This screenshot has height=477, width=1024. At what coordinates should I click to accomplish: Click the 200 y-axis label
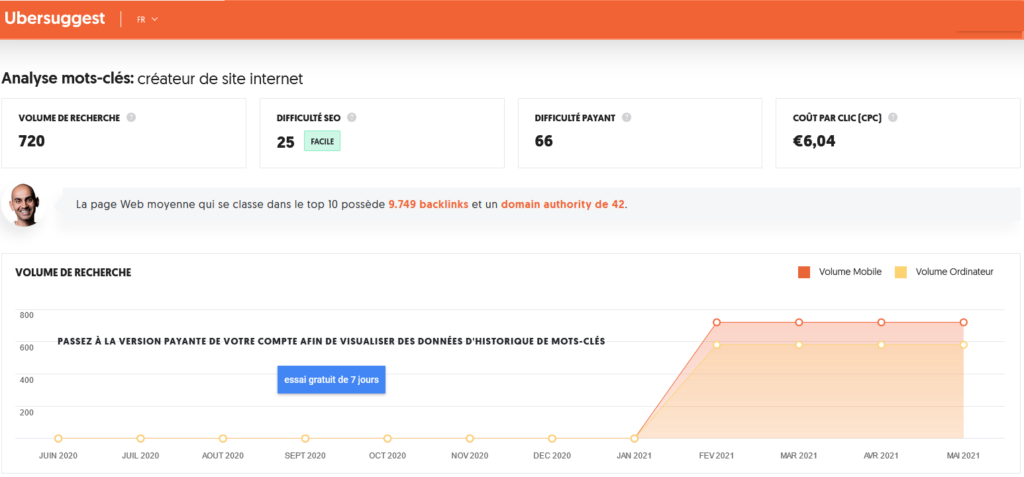(27, 412)
